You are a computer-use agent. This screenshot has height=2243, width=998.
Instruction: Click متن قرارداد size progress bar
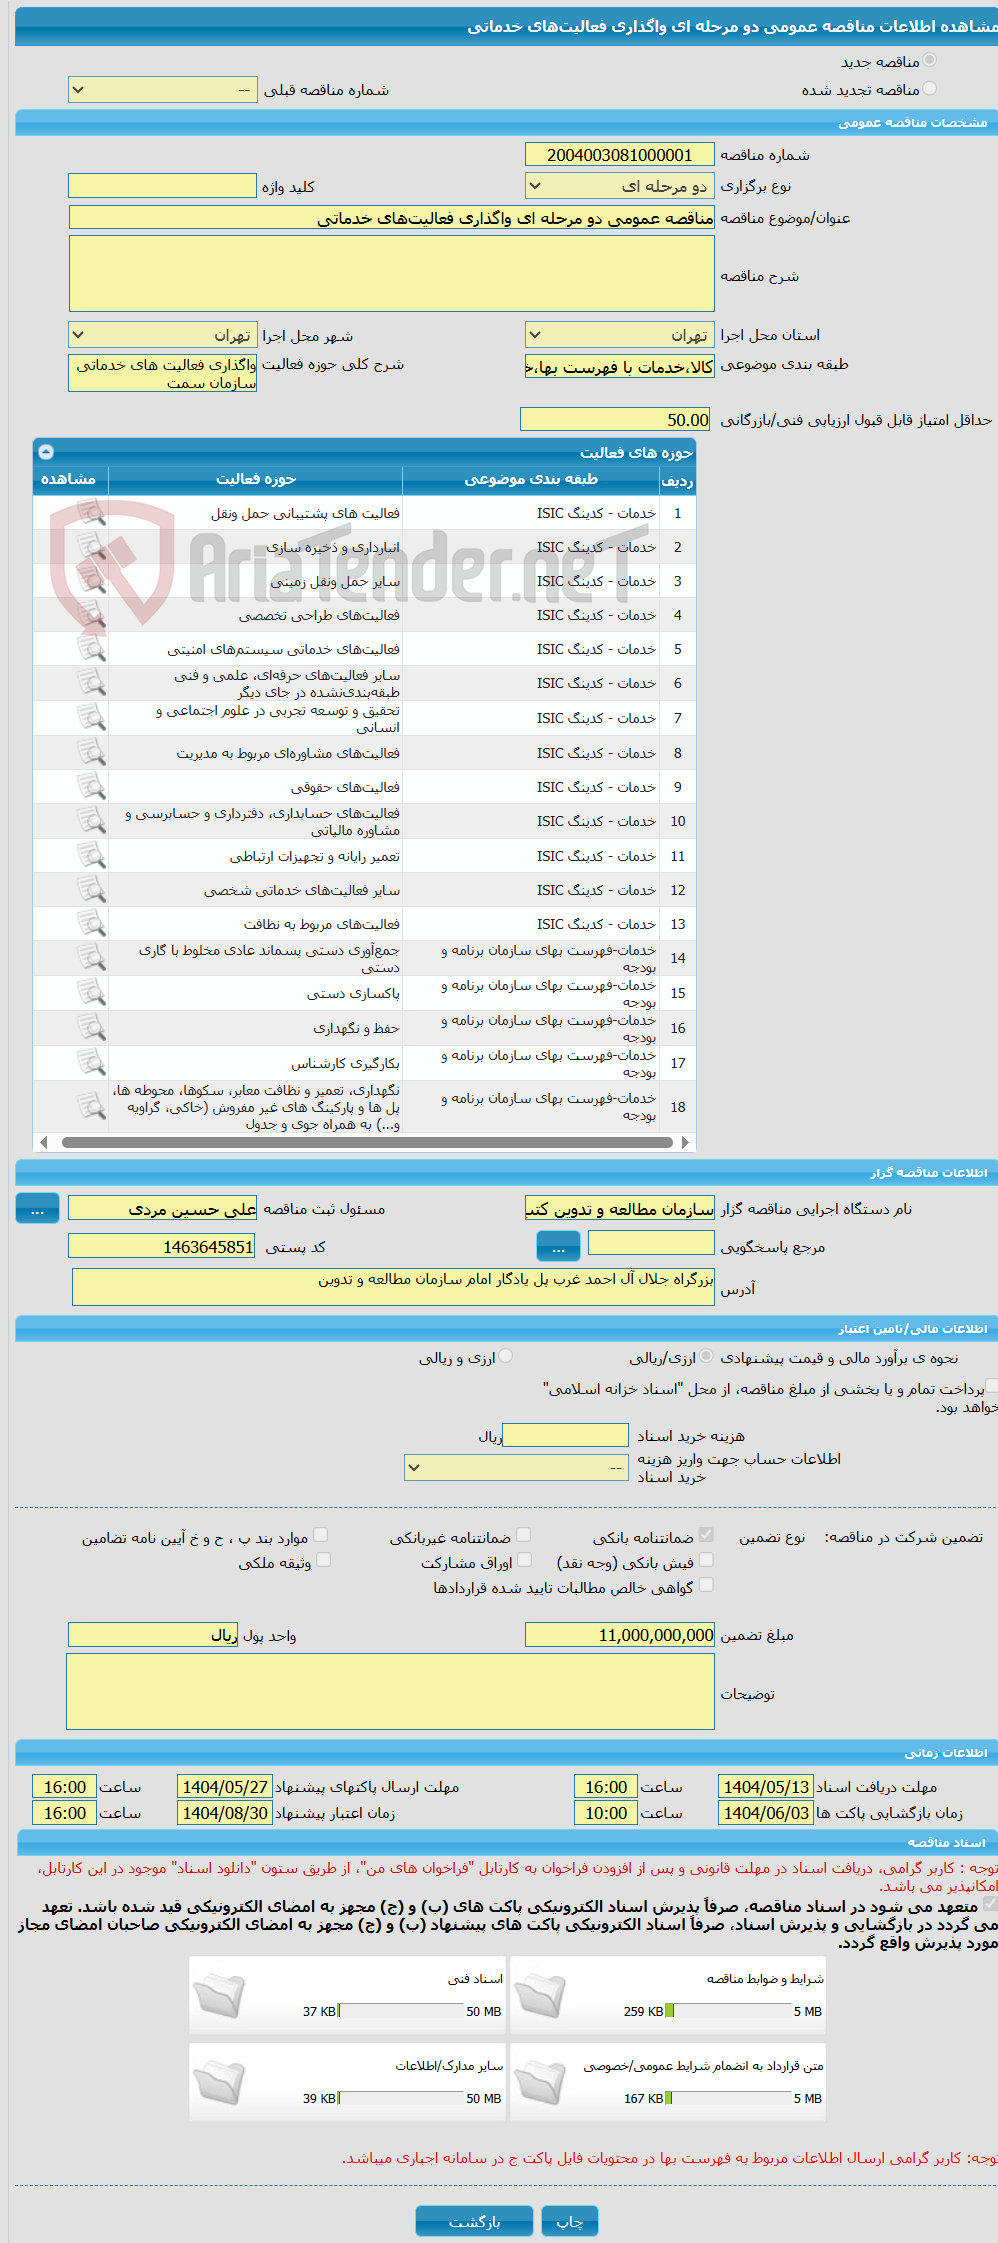pyautogui.click(x=730, y=2098)
